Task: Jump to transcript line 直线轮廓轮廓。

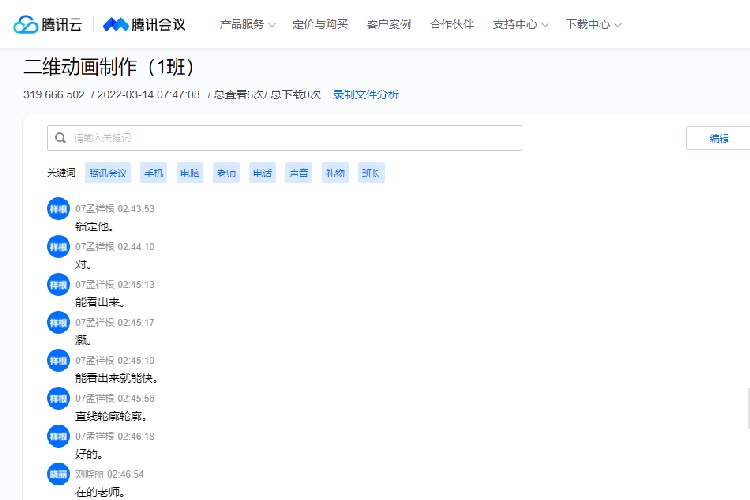Action: point(112,416)
